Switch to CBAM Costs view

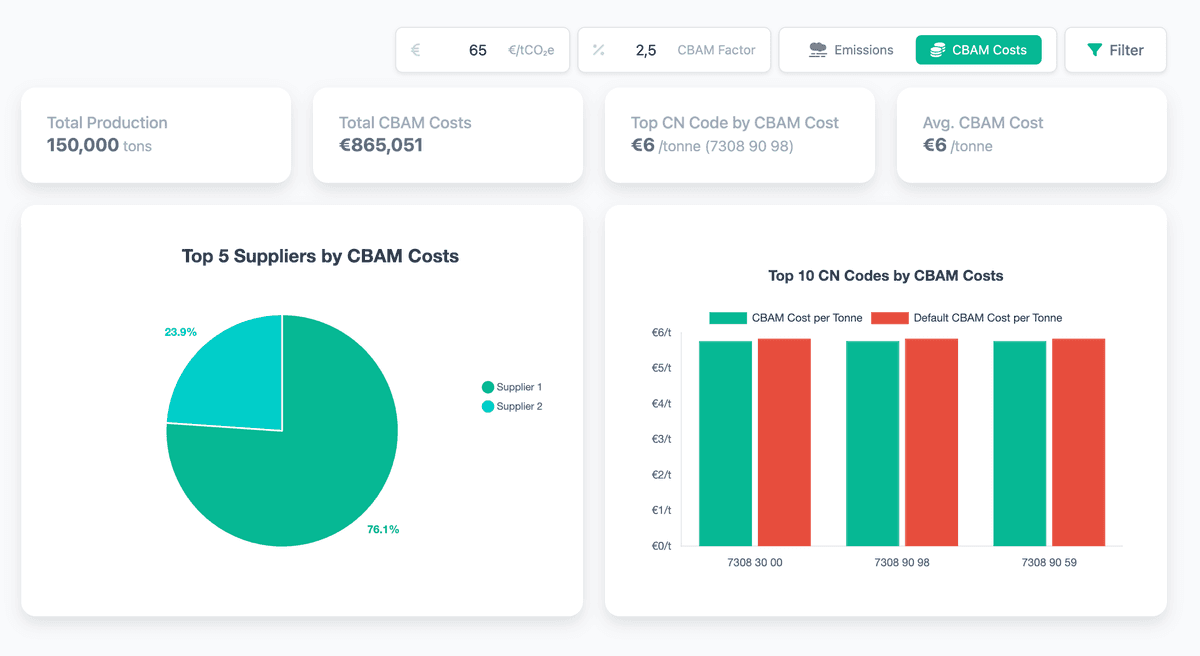978,50
